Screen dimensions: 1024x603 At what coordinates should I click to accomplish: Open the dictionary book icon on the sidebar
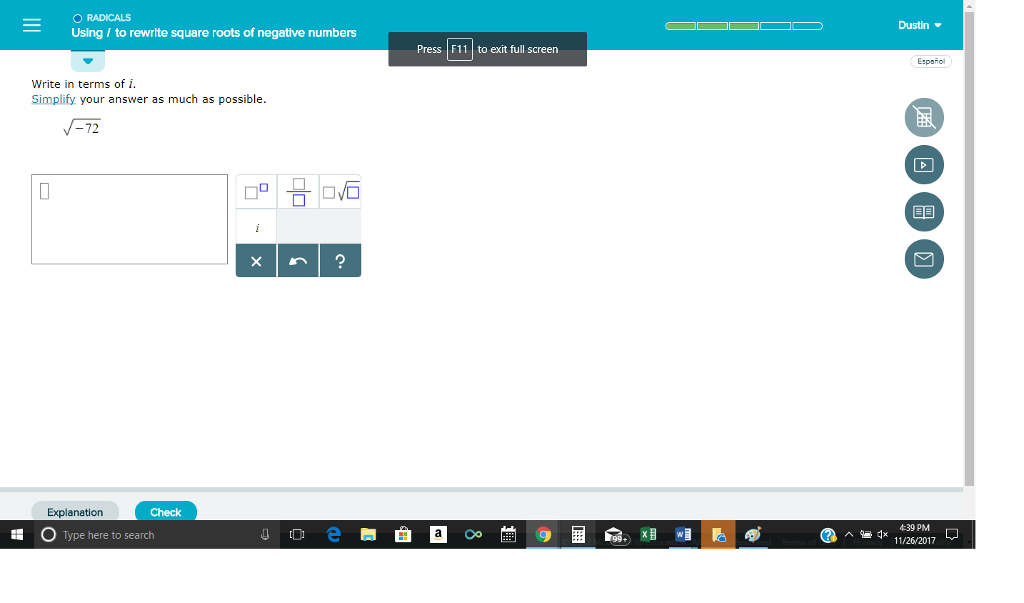click(x=923, y=211)
